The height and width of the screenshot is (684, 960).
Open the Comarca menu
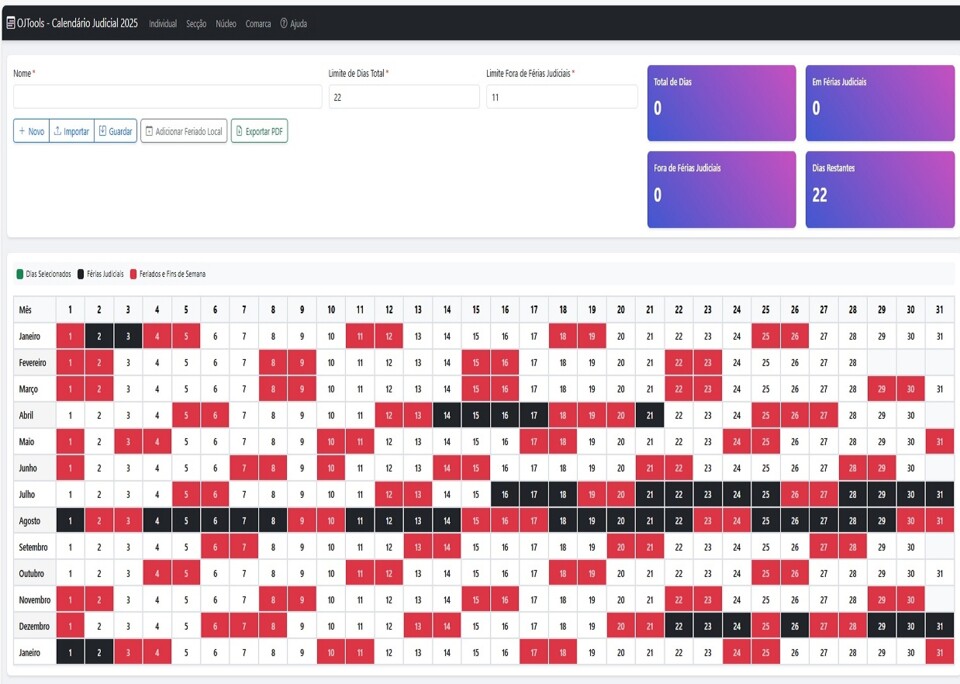coord(259,24)
